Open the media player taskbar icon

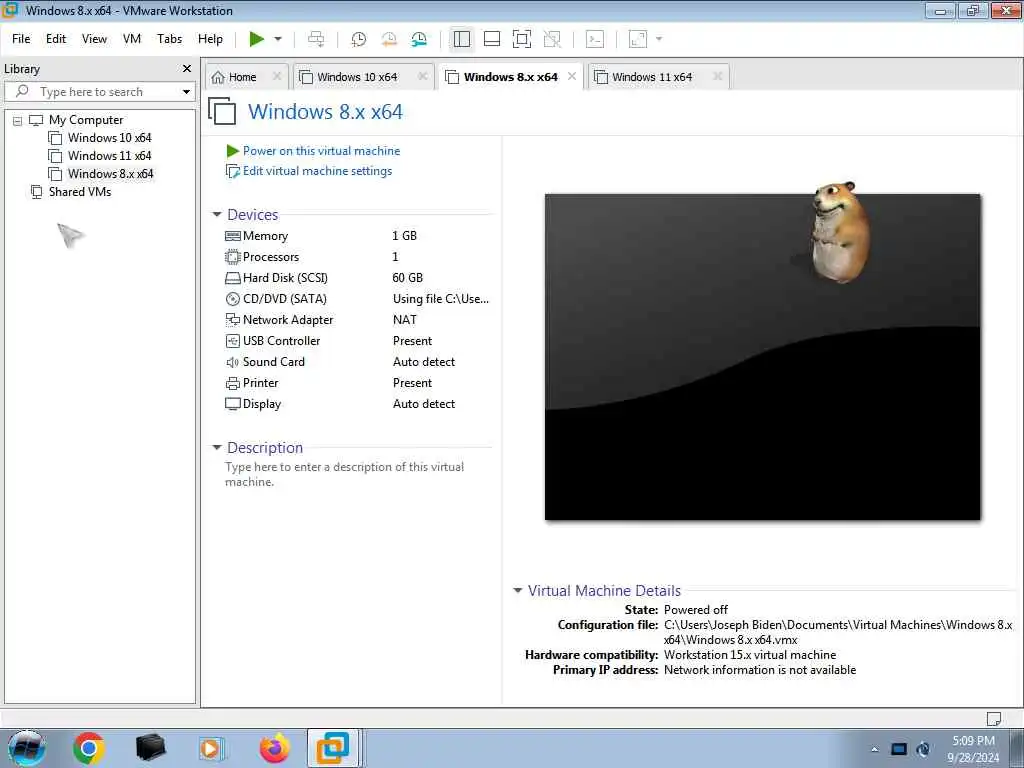(x=211, y=748)
